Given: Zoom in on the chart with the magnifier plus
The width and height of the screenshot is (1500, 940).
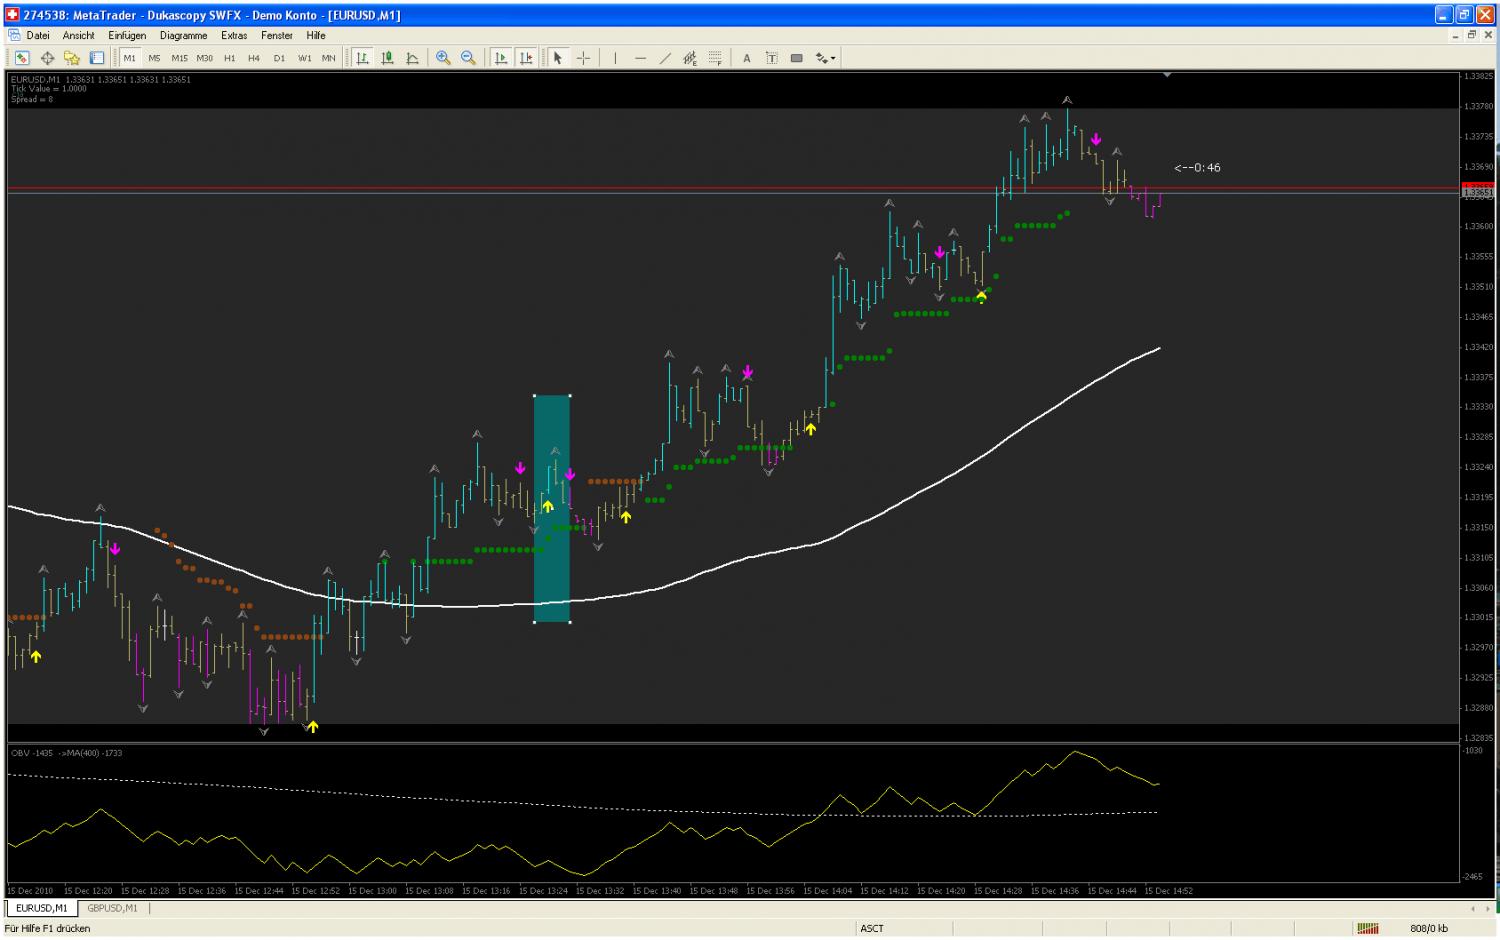Looking at the screenshot, I should pyautogui.click(x=443, y=58).
